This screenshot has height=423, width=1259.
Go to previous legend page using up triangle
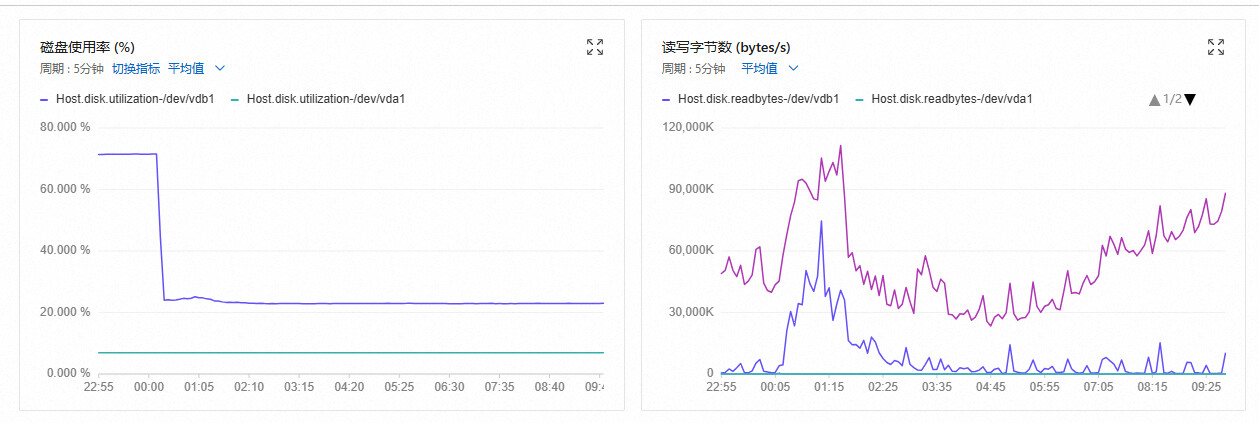click(1154, 100)
